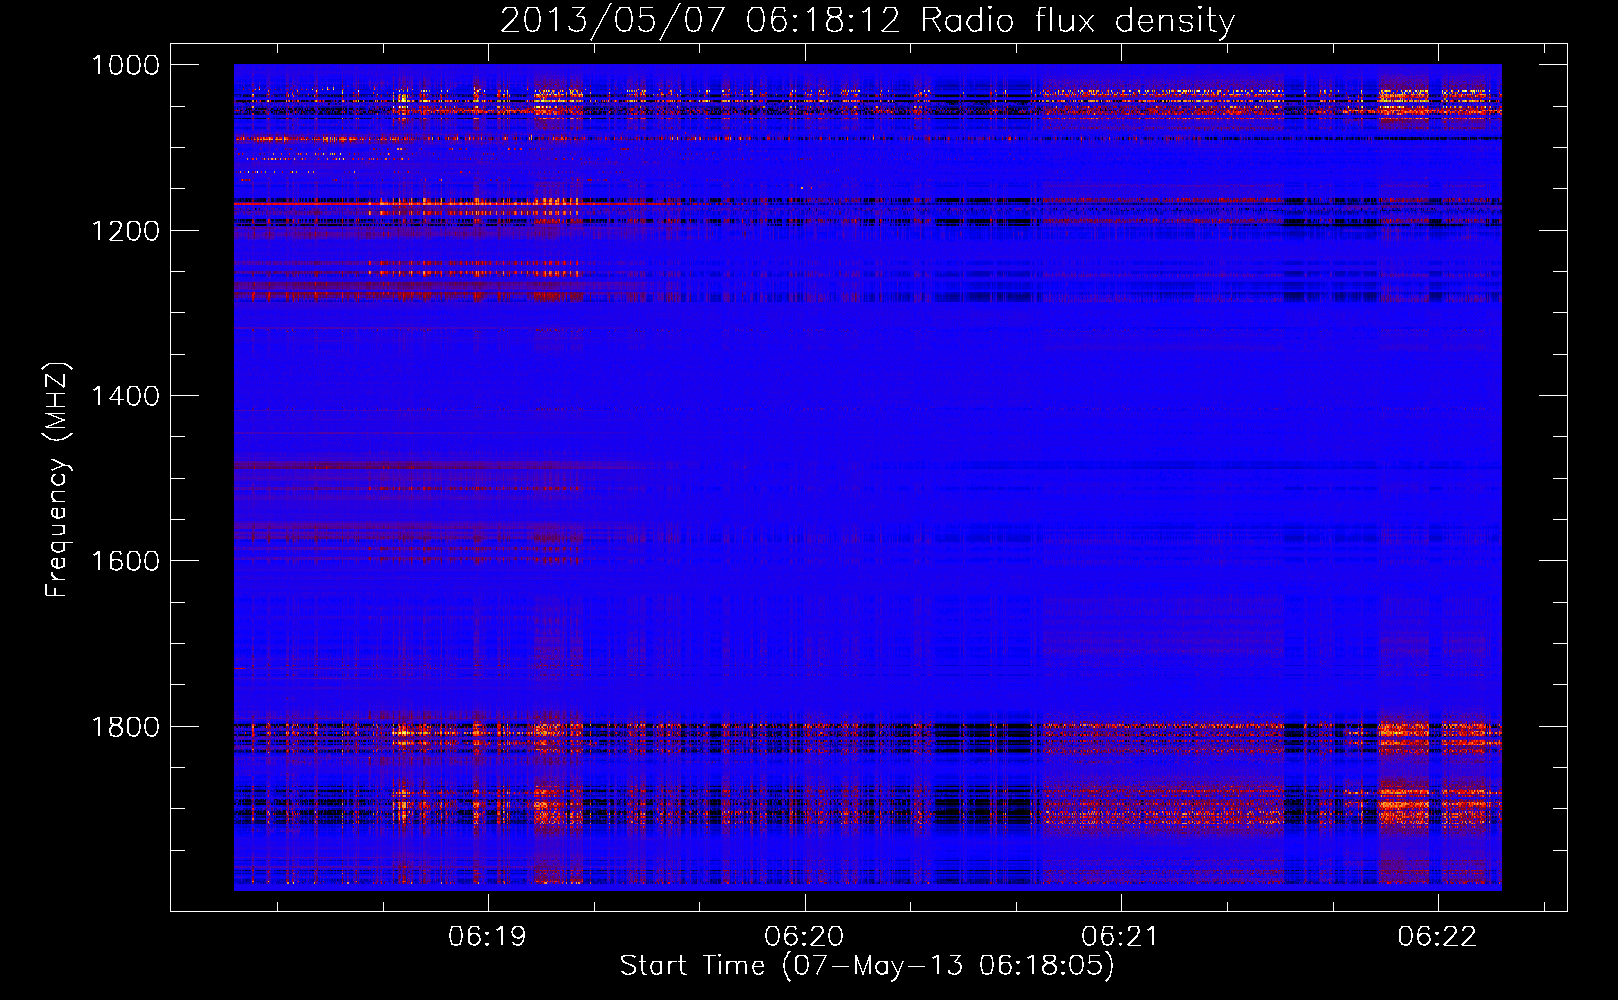Click the 1400 frequency tick label

(x=125, y=396)
